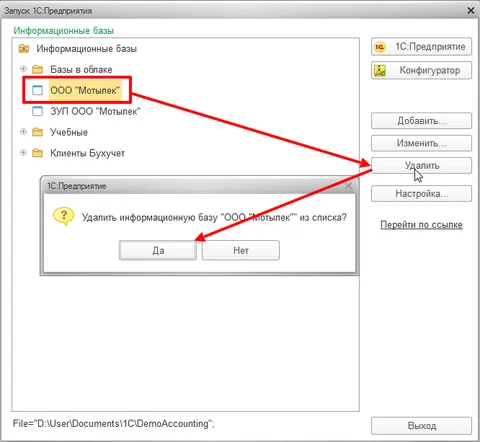480x442 pixels.
Task: Close the 1С:Предприятие confirmation dialog
Action: pos(348,186)
